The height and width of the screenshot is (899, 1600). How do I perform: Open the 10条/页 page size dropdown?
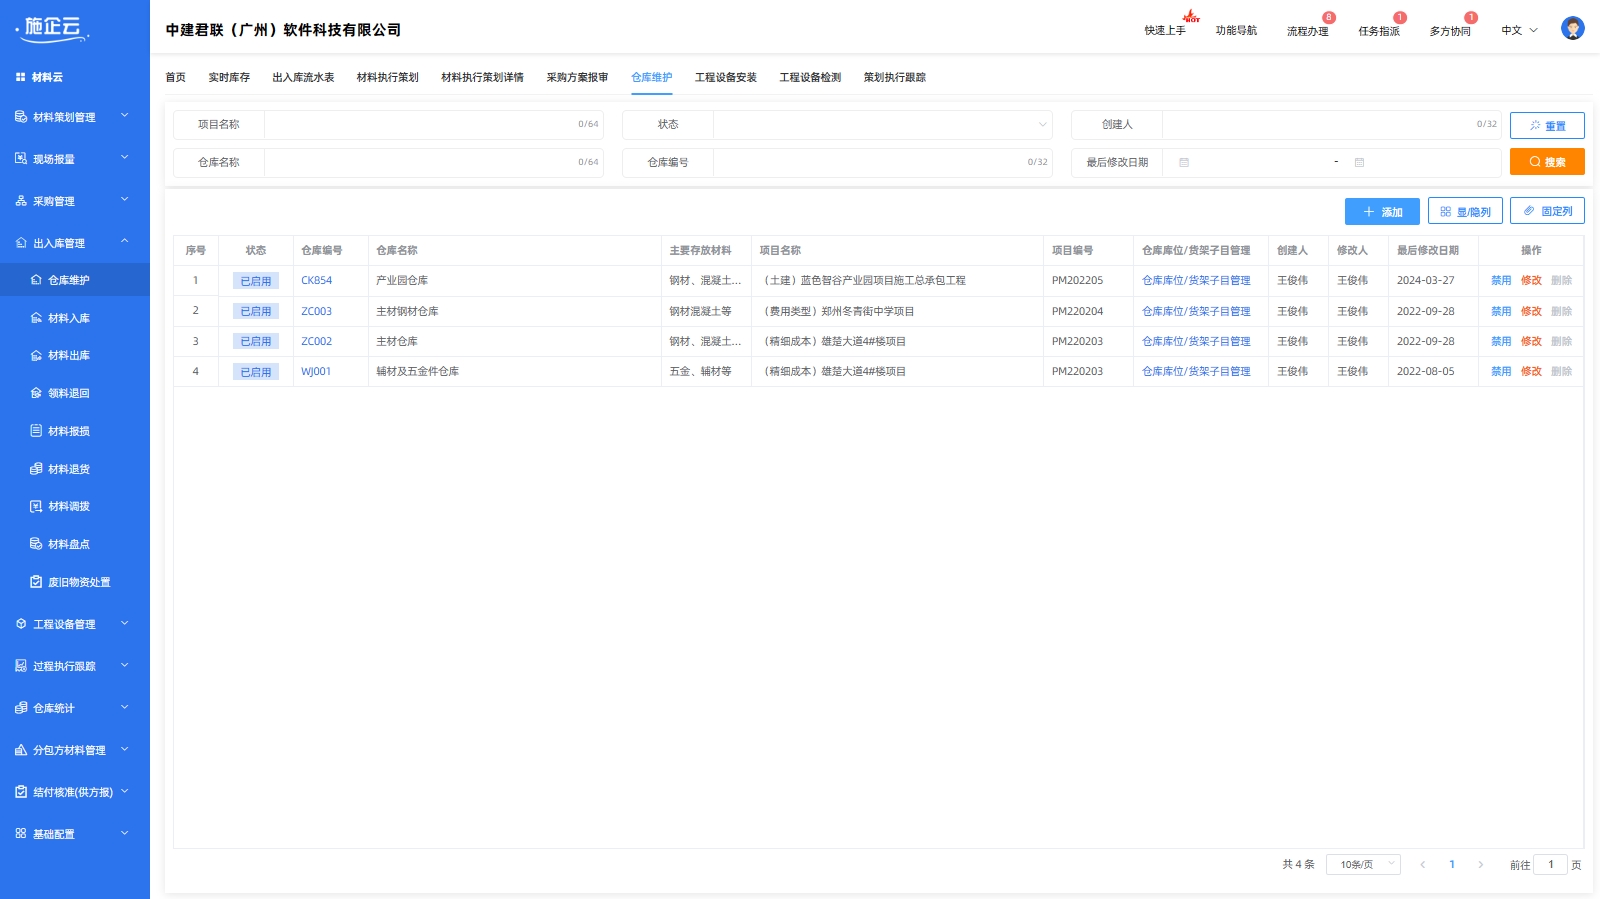pos(1363,865)
